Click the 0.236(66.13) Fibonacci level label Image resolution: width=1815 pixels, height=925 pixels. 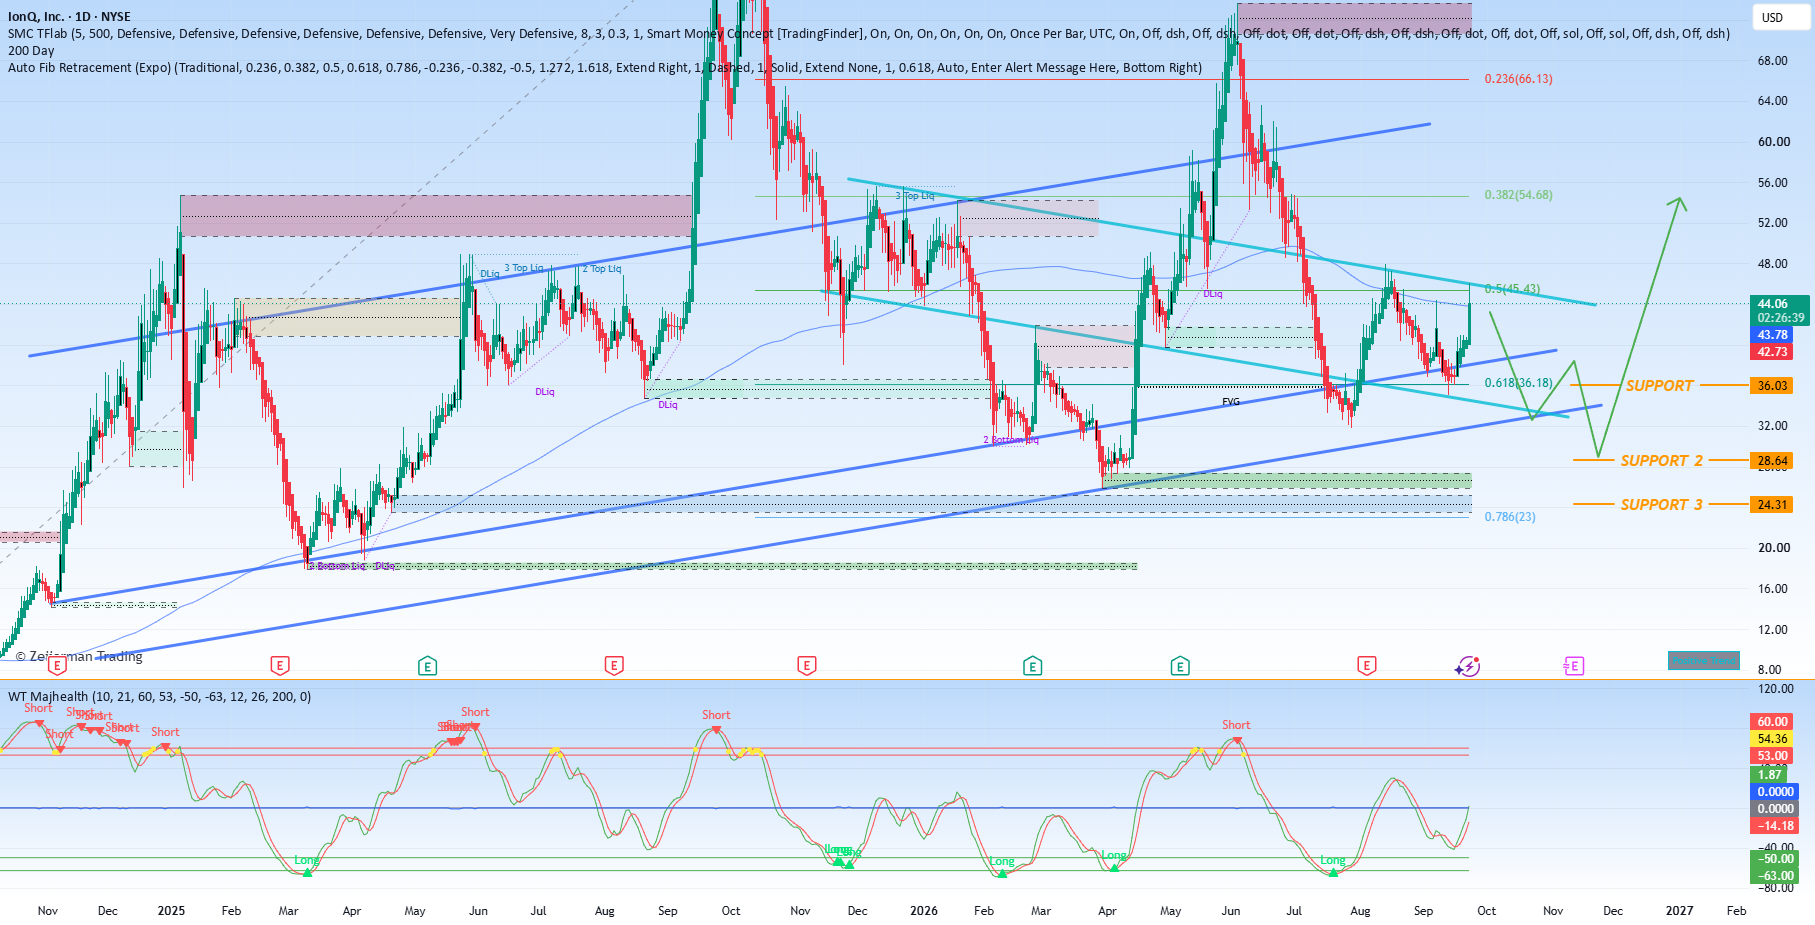(1518, 79)
